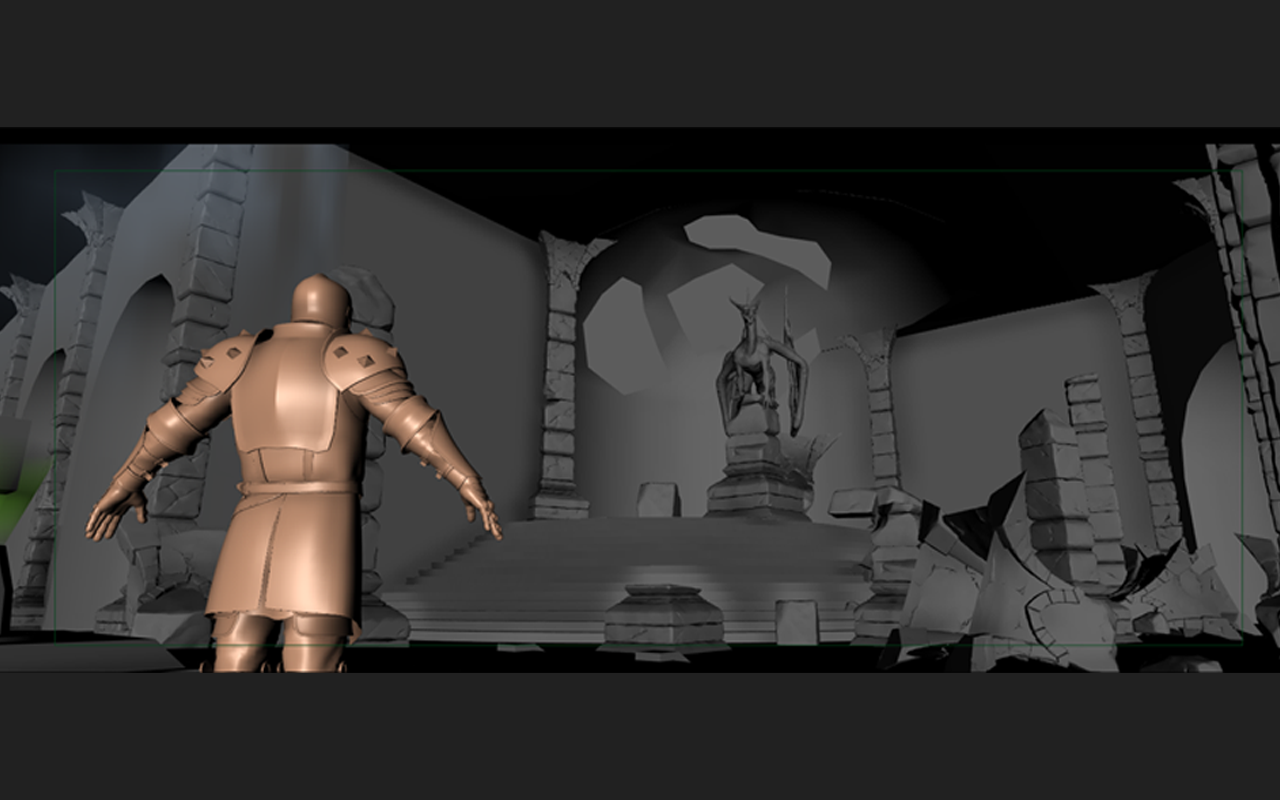Click the green object at the left edge
Screen dimensions: 1280x800
coord(12,500)
